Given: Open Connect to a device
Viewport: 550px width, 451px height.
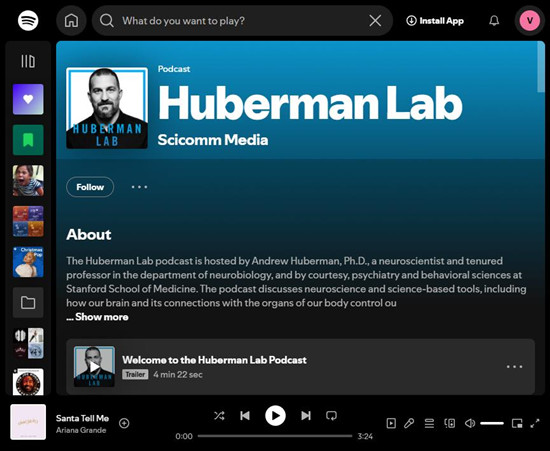Looking at the screenshot, I should [450, 423].
